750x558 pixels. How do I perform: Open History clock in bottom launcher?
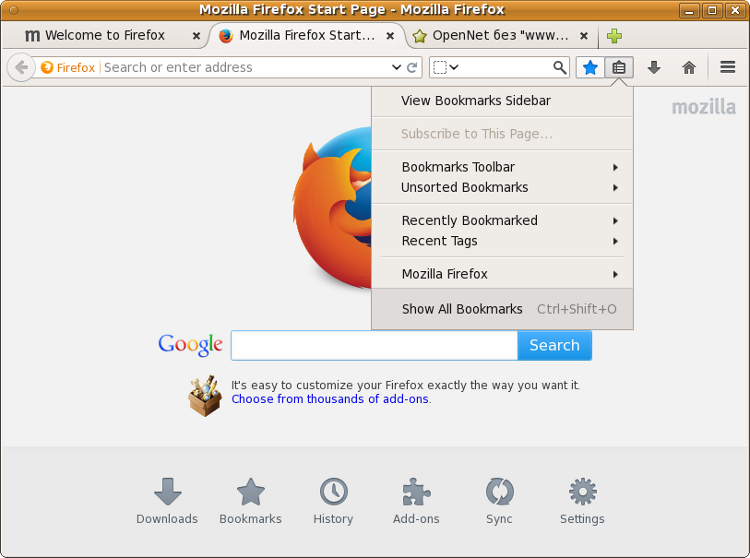coord(333,501)
